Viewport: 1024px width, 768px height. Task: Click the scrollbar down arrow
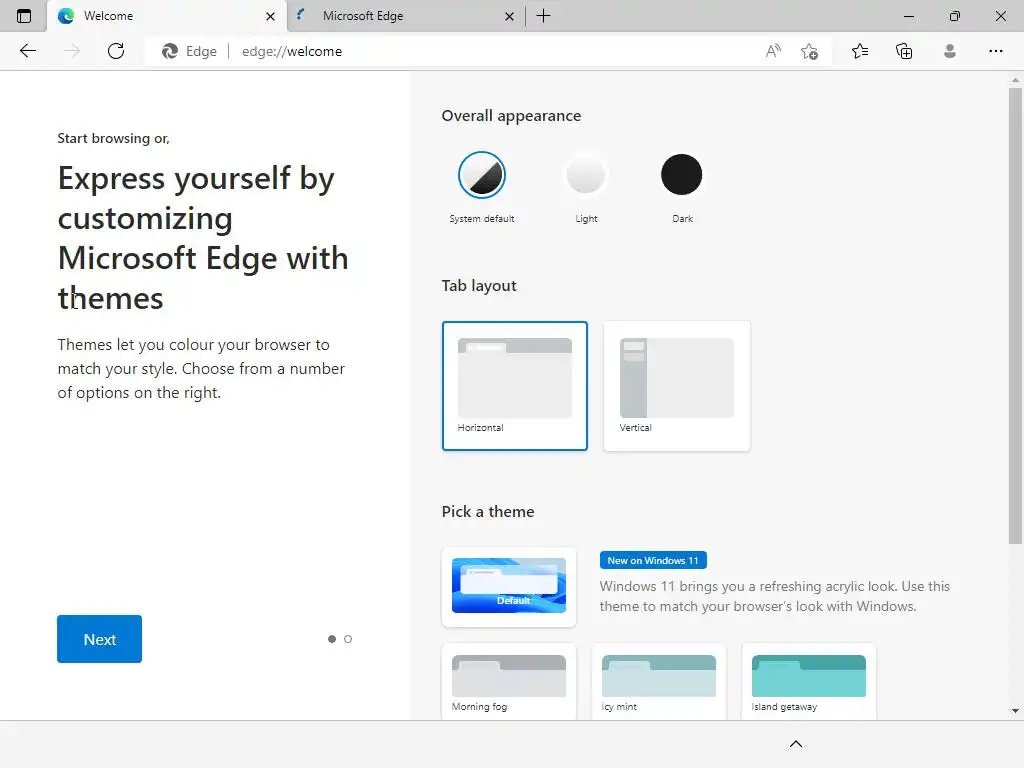pyautogui.click(x=1015, y=711)
